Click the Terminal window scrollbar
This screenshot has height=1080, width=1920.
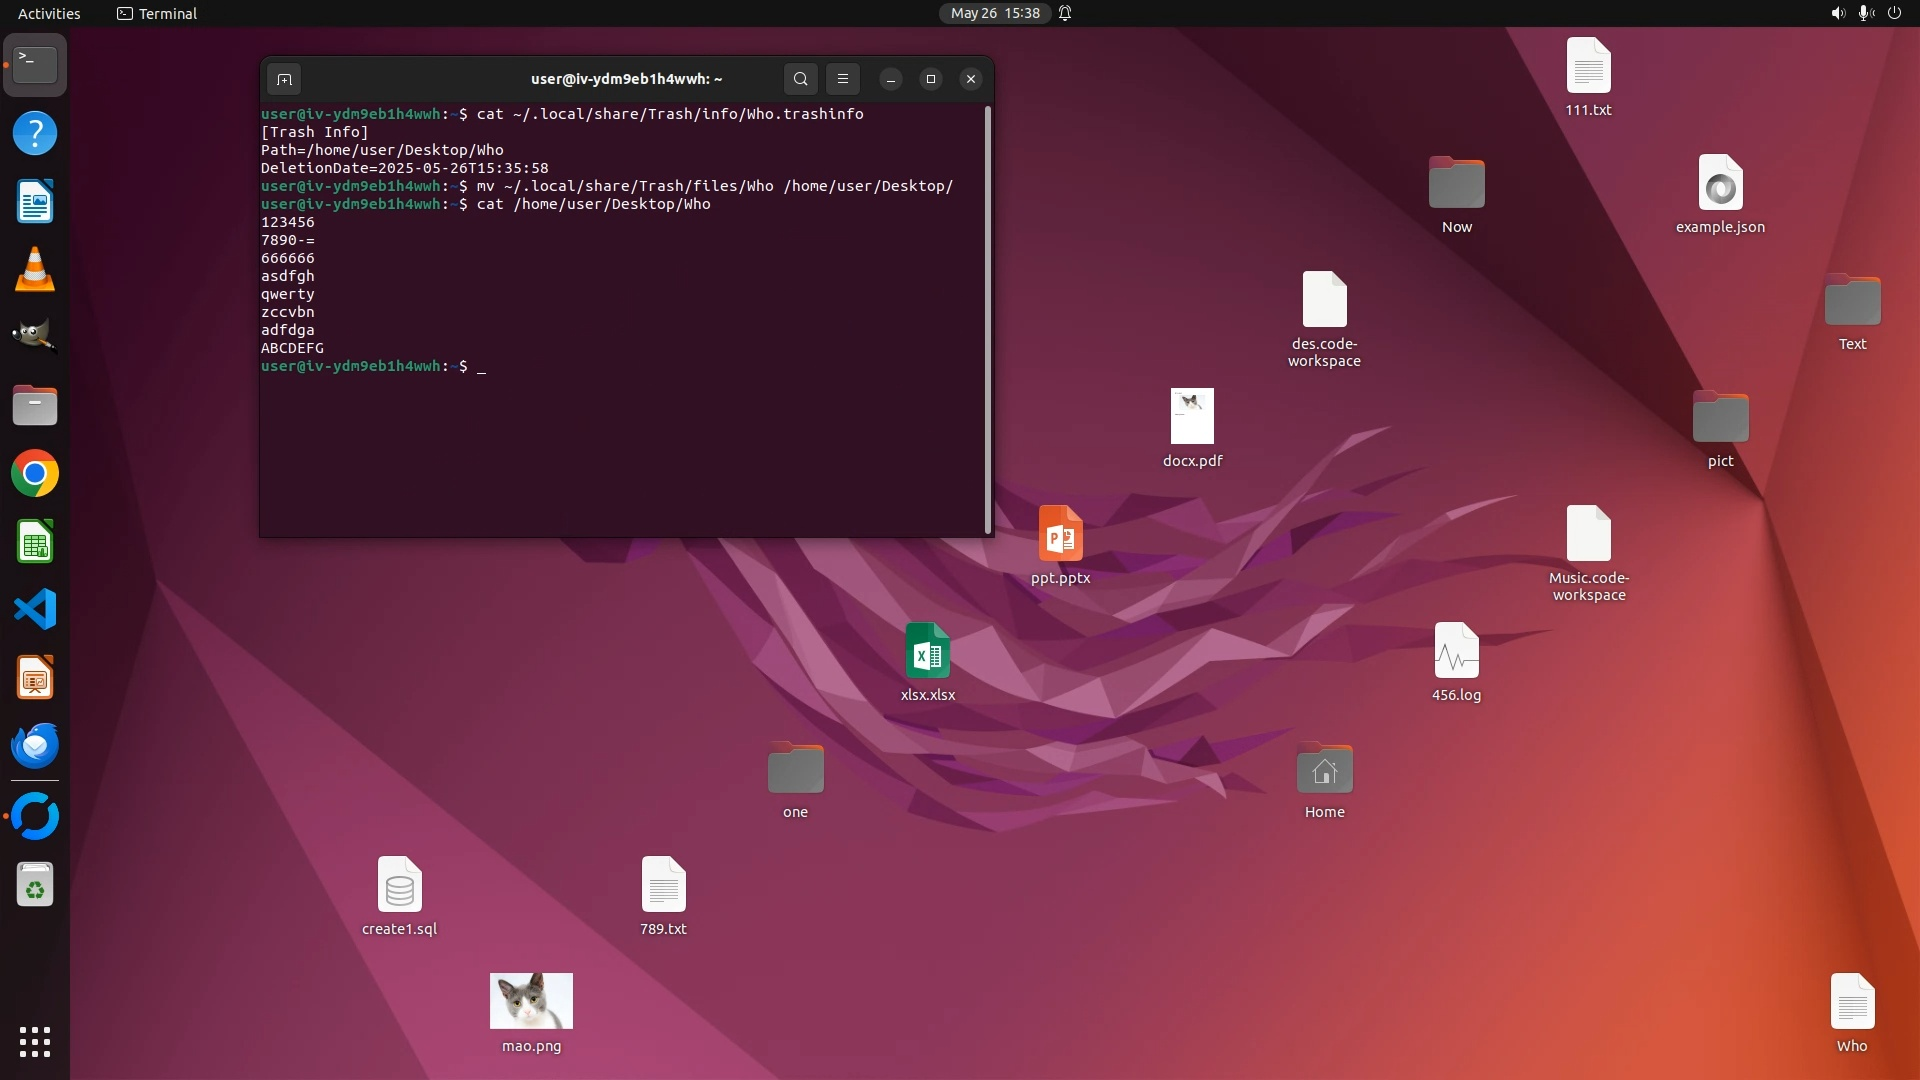pos(988,320)
